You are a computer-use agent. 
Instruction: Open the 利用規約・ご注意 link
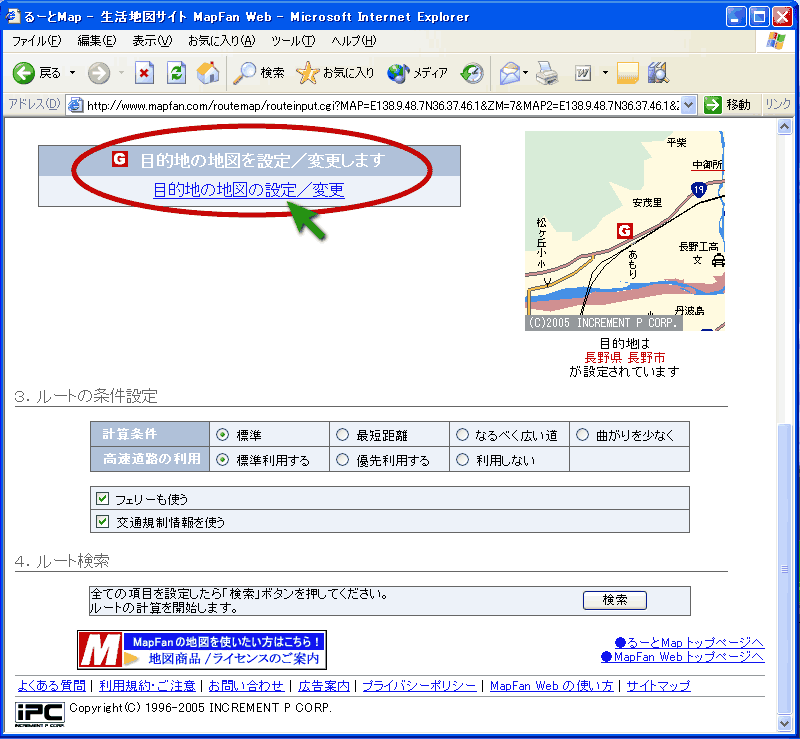pos(147,686)
